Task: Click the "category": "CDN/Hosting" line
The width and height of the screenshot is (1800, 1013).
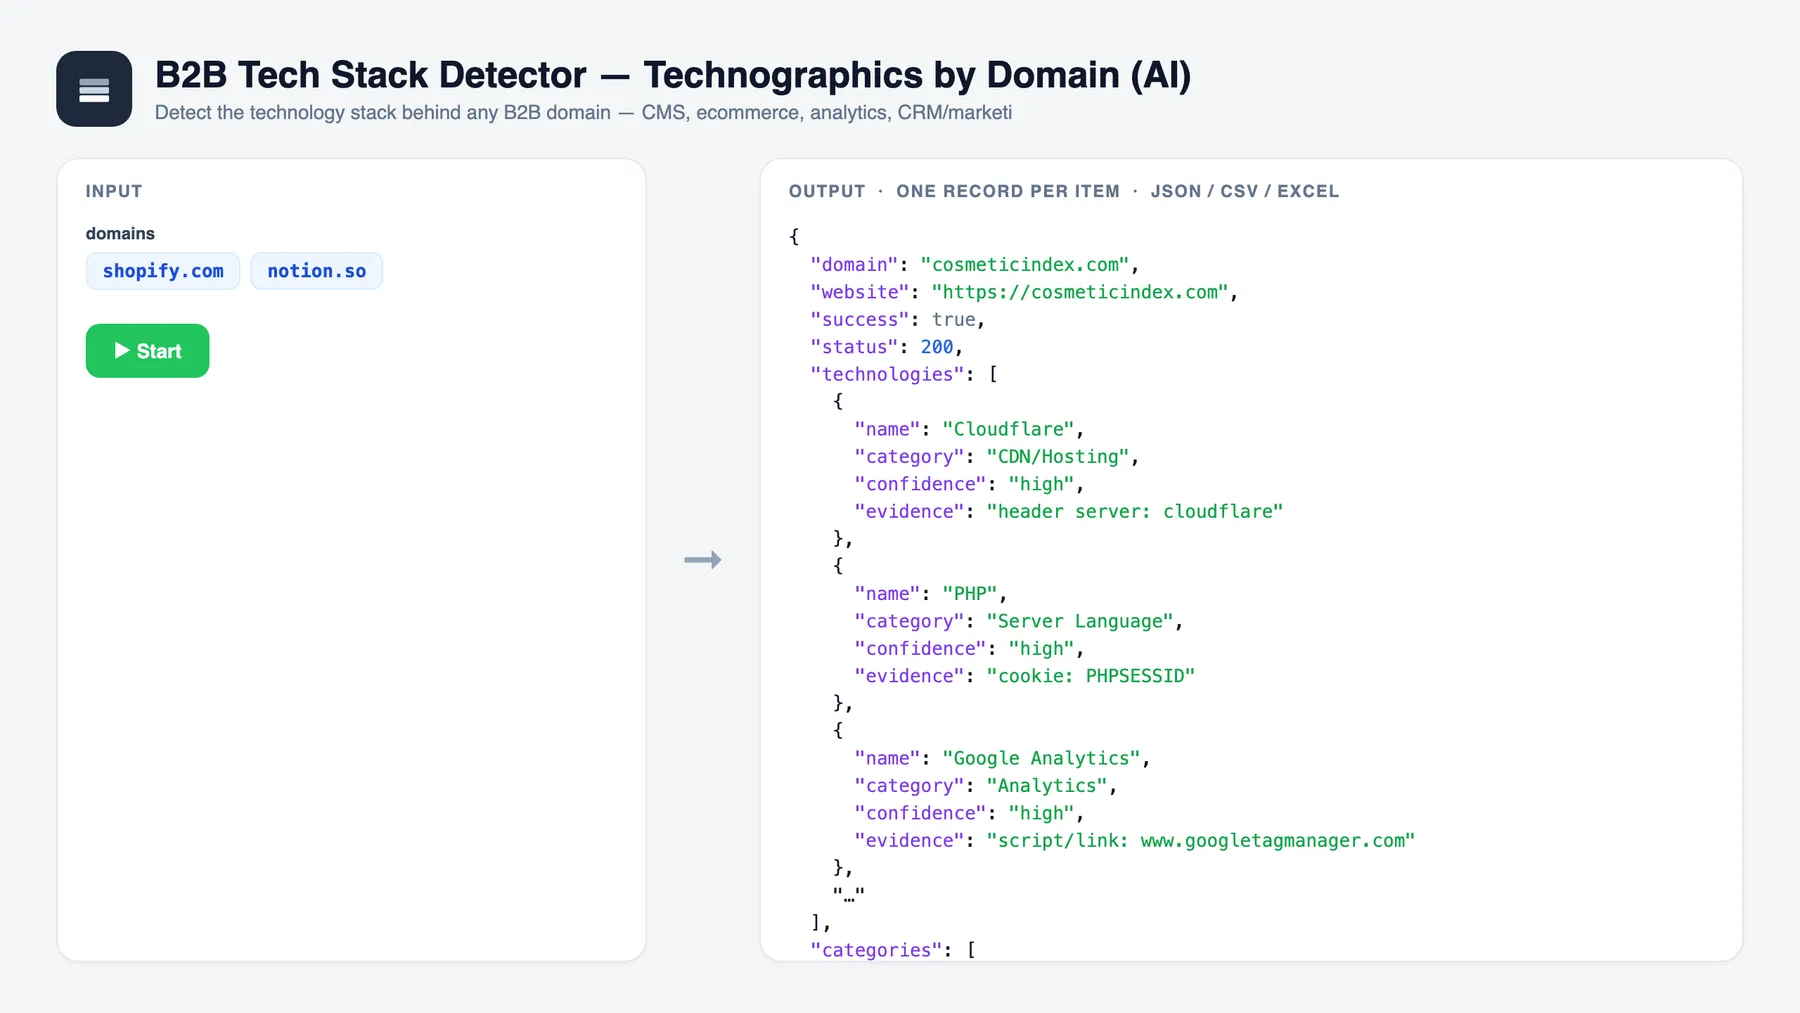Action: coord(997,457)
